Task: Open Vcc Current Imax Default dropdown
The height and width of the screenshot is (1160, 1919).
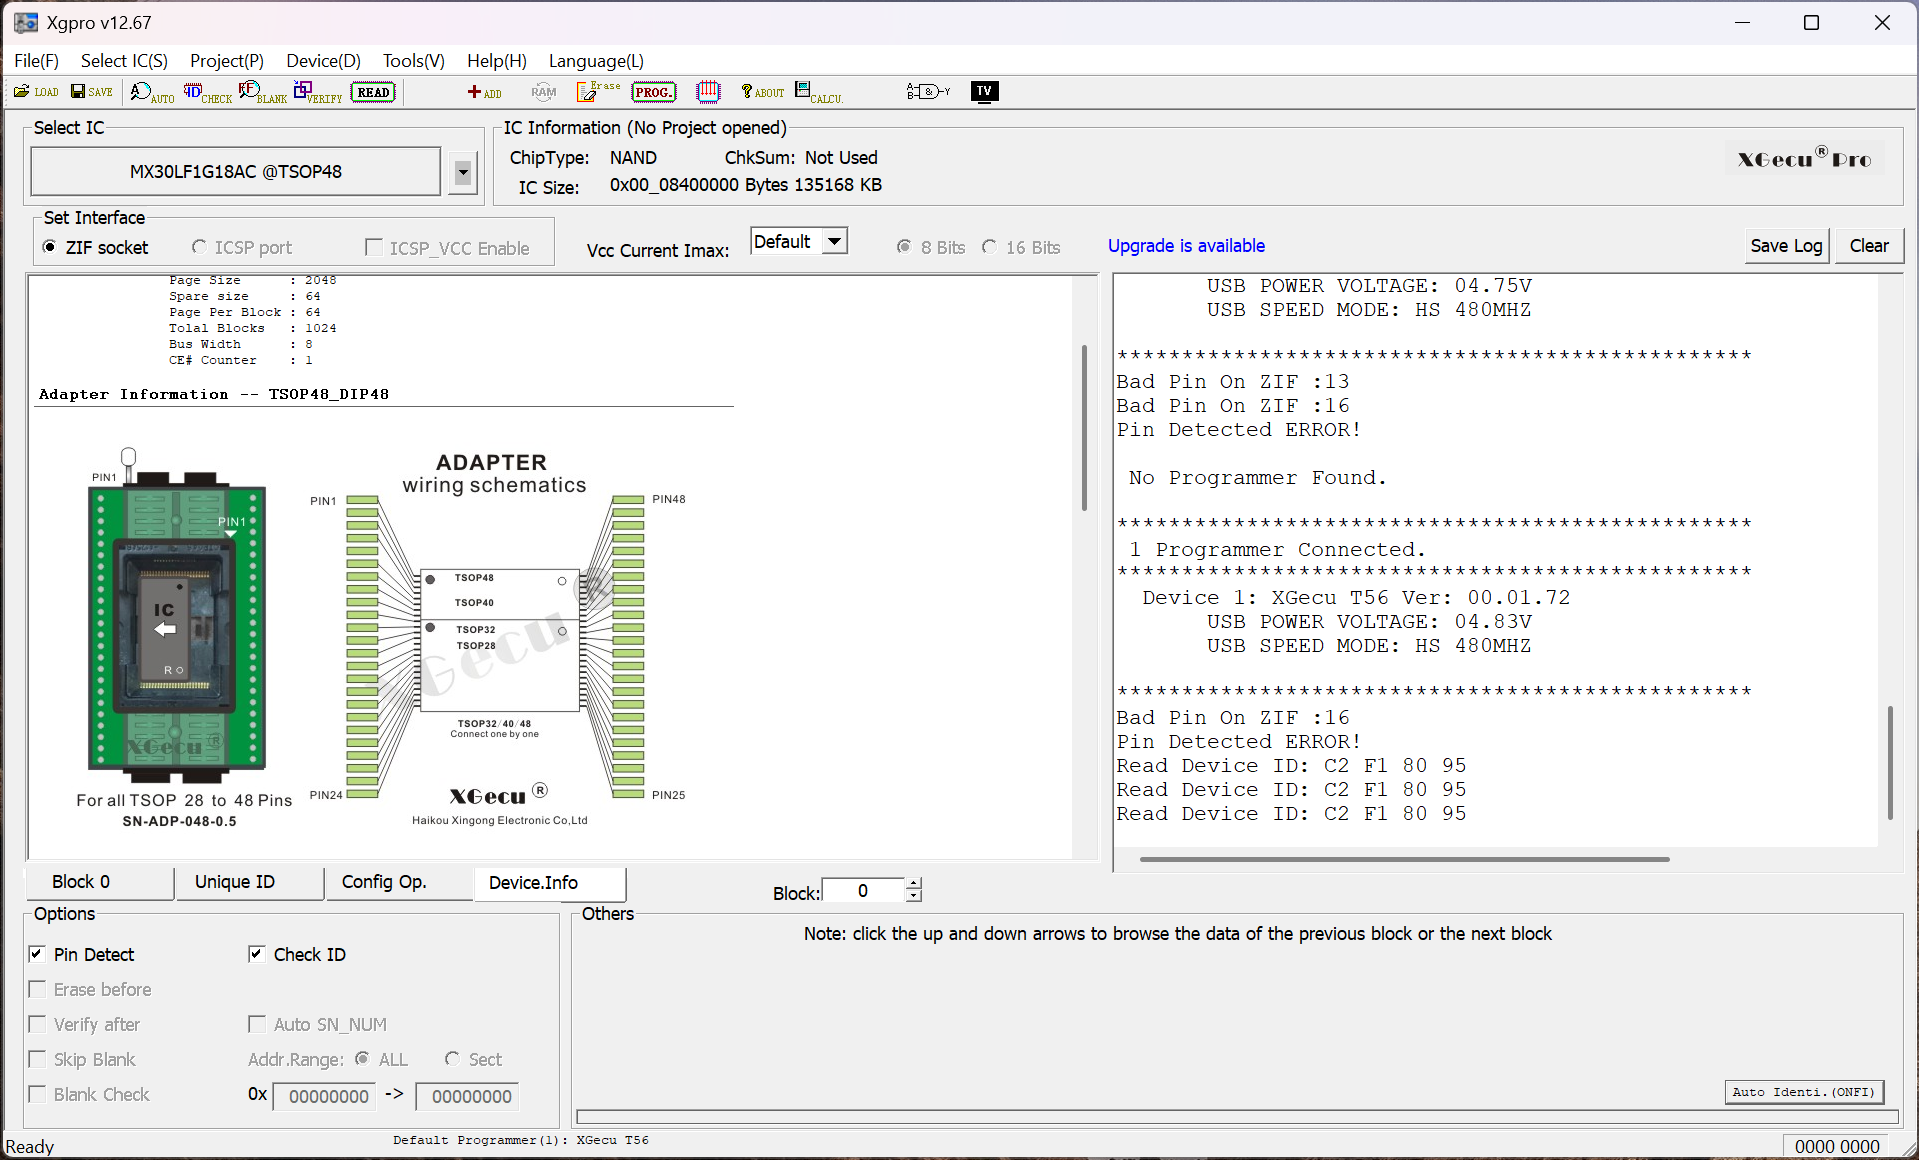Action: coord(834,241)
